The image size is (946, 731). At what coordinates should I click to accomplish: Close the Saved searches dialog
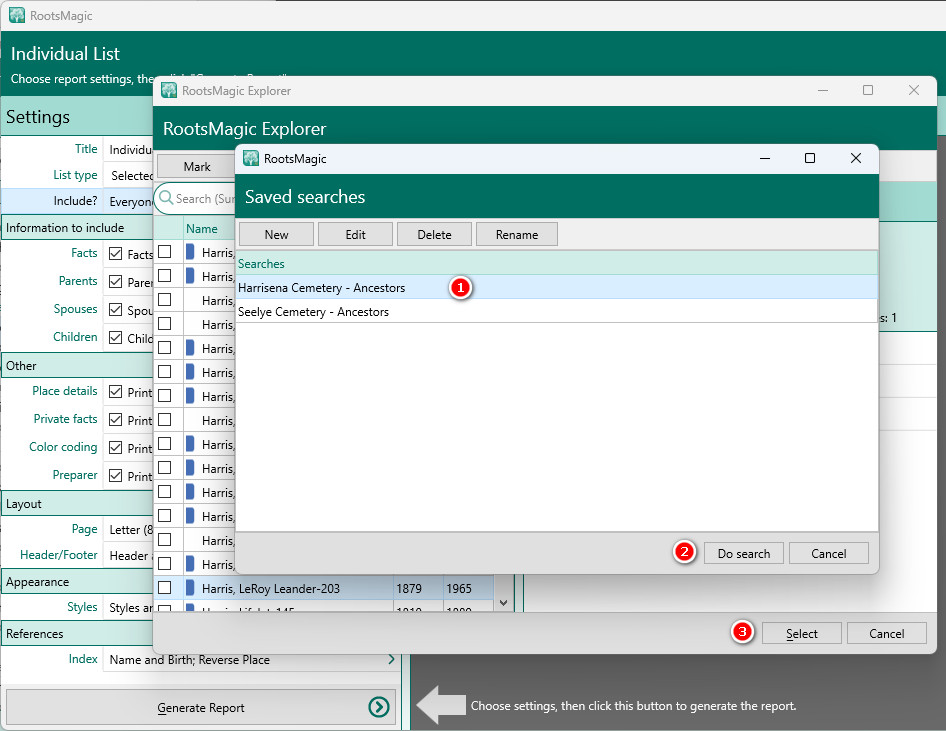point(856,158)
